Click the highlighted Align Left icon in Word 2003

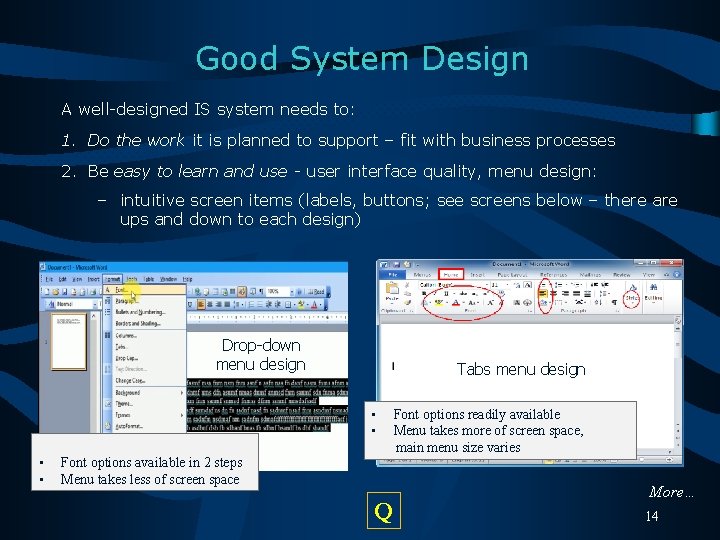[x=200, y=304]
